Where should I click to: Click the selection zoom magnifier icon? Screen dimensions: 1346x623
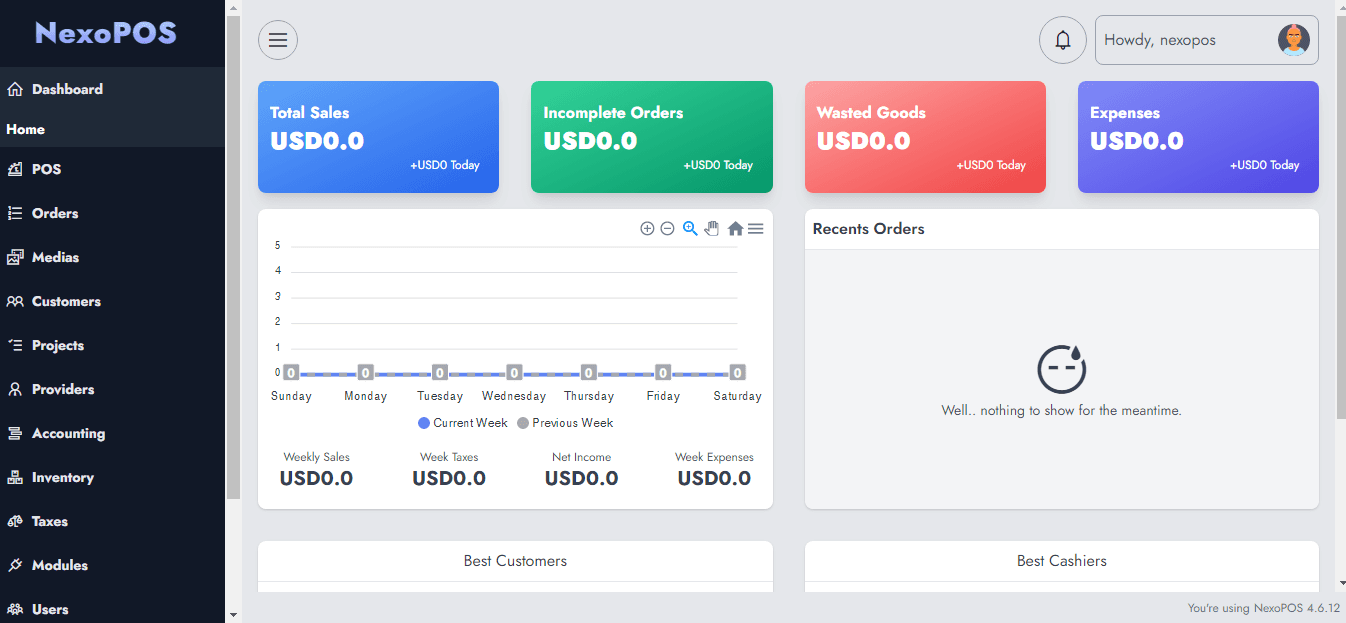point(689,228)
